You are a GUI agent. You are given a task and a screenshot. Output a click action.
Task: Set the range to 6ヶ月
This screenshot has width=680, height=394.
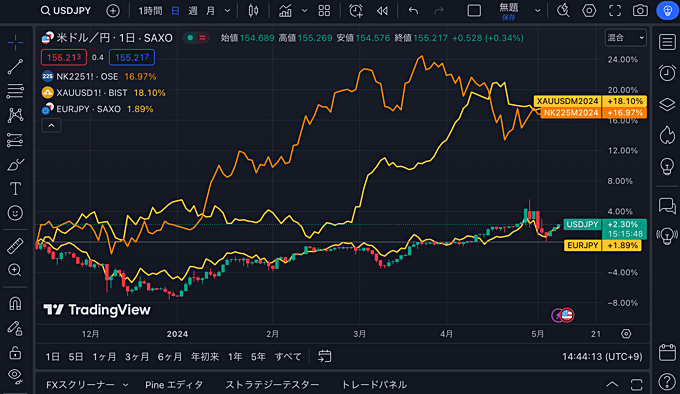pos(170,357)
